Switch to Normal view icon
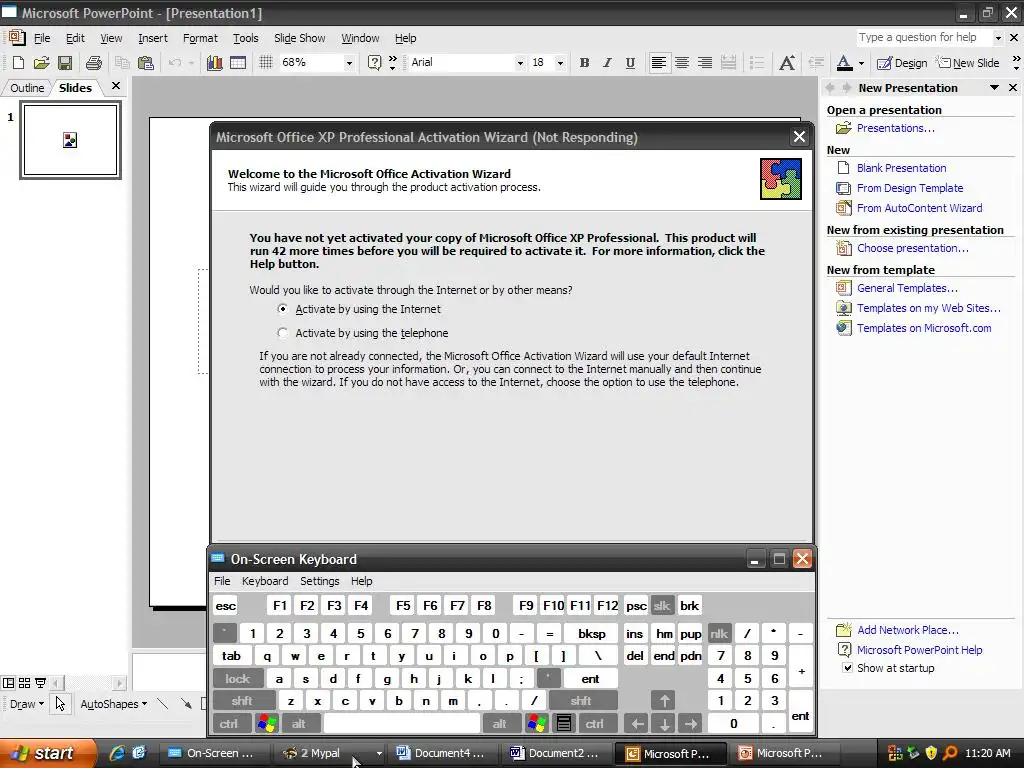Screen dimensions: 1024x768 point(8,683)
